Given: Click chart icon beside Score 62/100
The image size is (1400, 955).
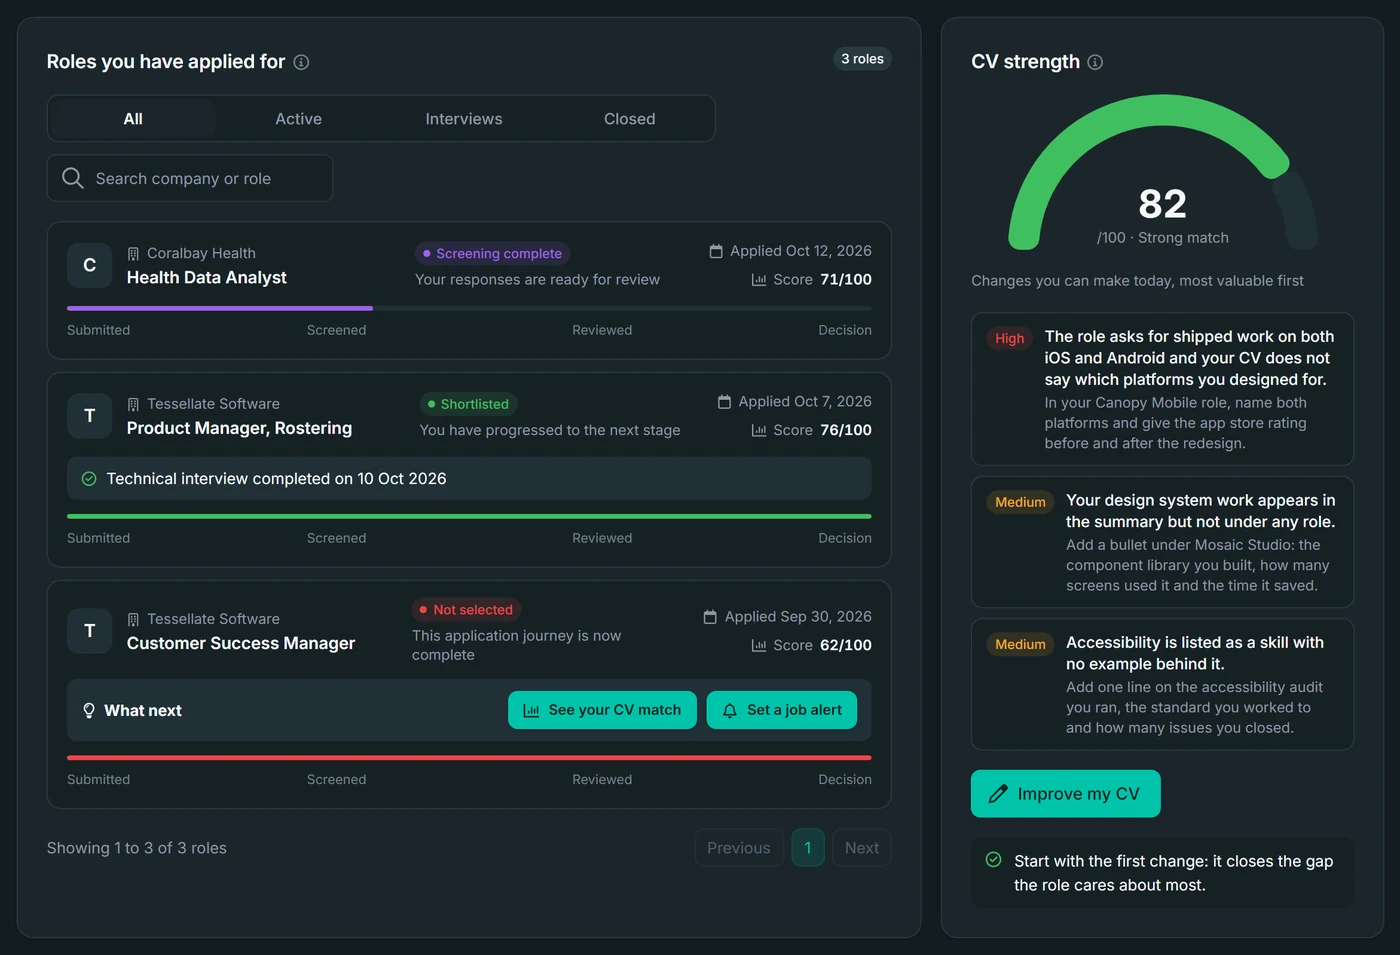Looking at the screenshot, I should click(759, 646).
